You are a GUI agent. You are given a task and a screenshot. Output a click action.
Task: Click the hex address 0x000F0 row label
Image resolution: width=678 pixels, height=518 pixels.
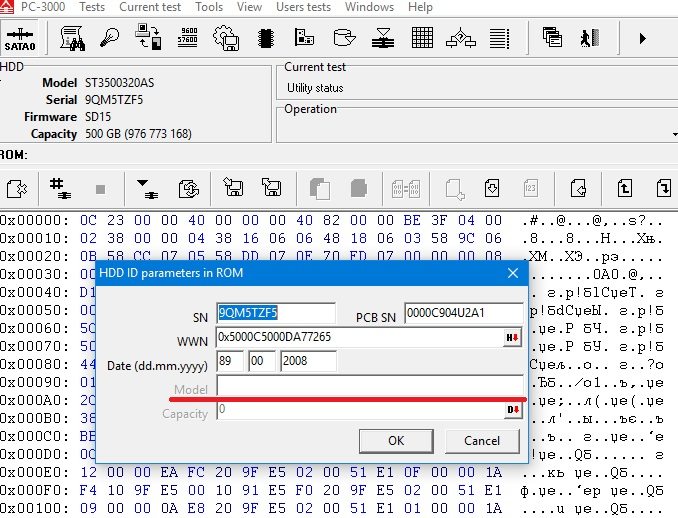(x=35, y=490)
